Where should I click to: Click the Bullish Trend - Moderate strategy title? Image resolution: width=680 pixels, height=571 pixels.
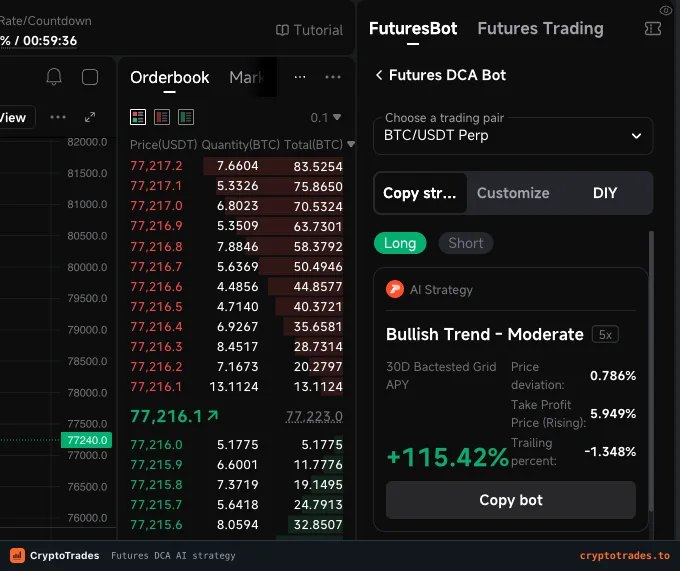(x=484, y=334)
